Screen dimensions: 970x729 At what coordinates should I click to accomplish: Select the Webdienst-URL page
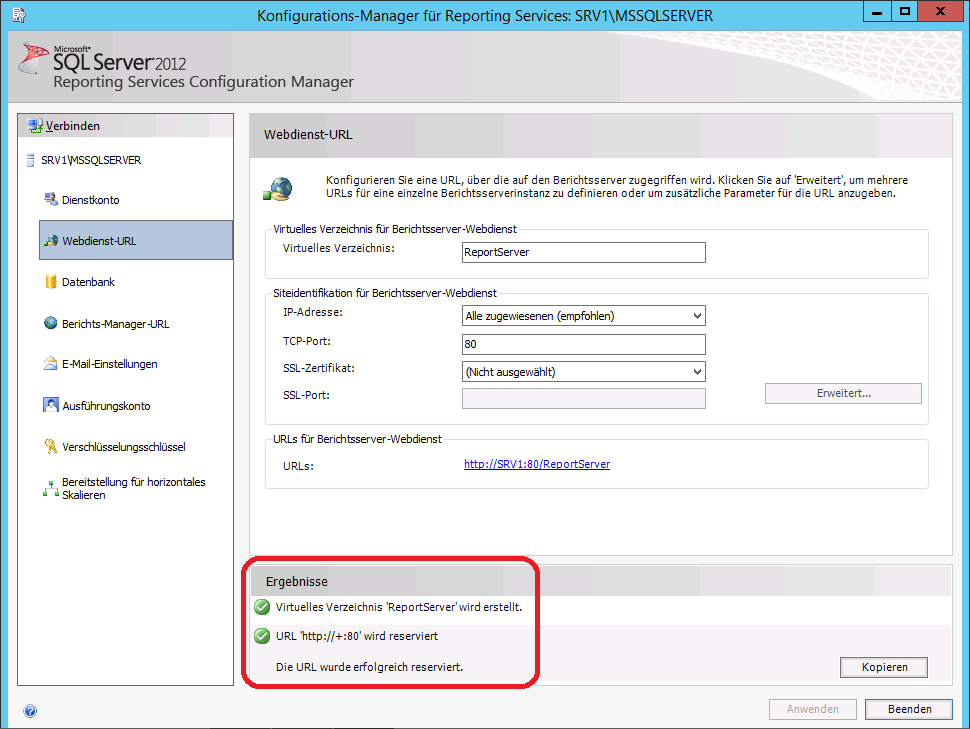135,240
